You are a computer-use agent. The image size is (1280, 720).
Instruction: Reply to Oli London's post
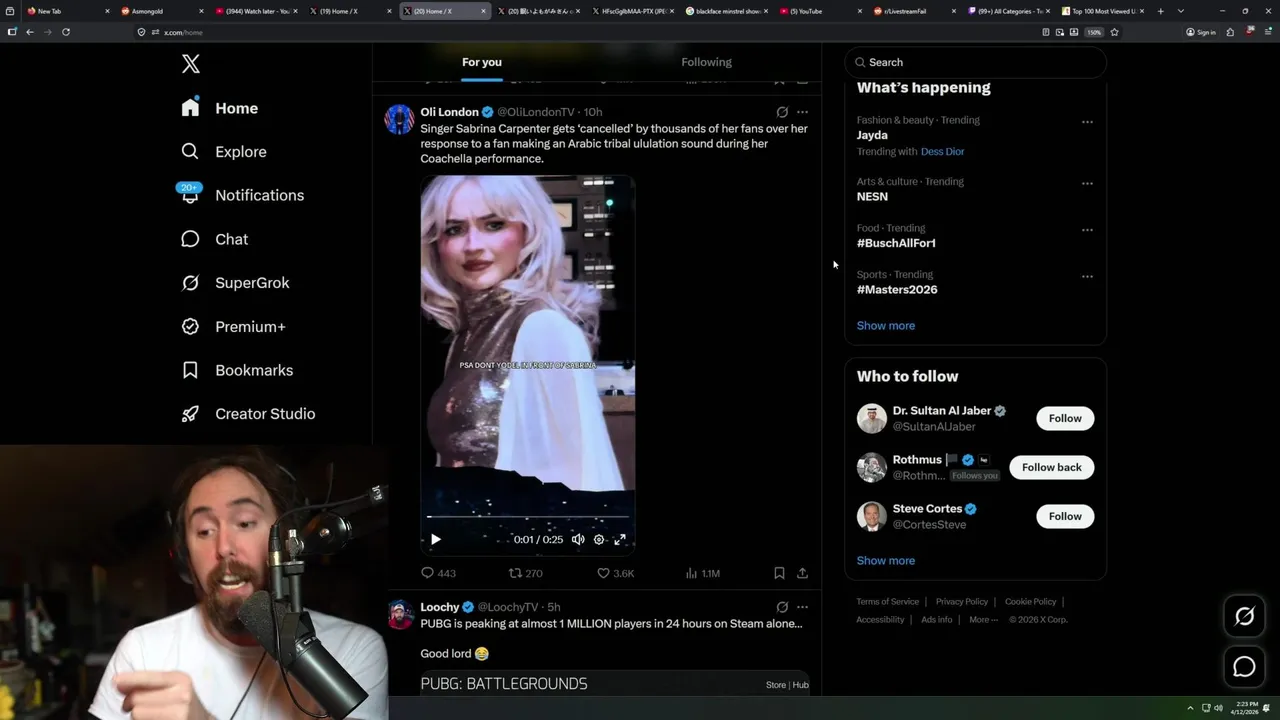coord(438,573)
